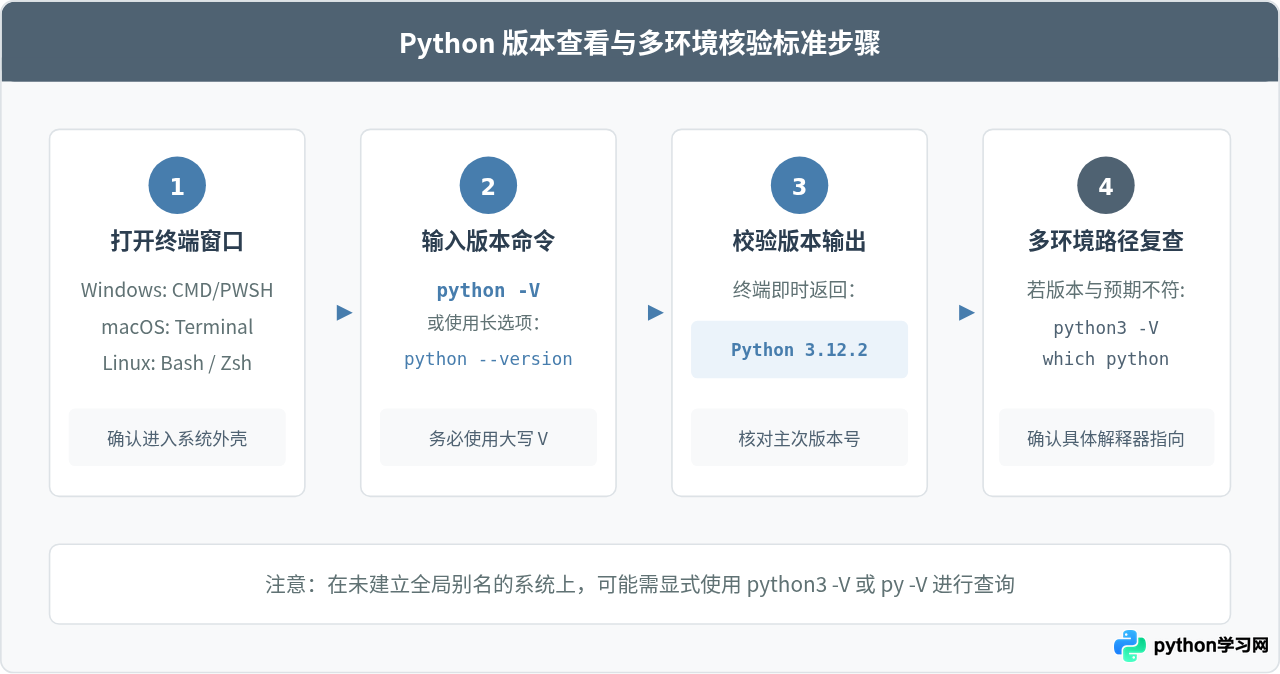Click the output box "Python 3.12.2"
1280x674 pixels.
tap(799, 350)
